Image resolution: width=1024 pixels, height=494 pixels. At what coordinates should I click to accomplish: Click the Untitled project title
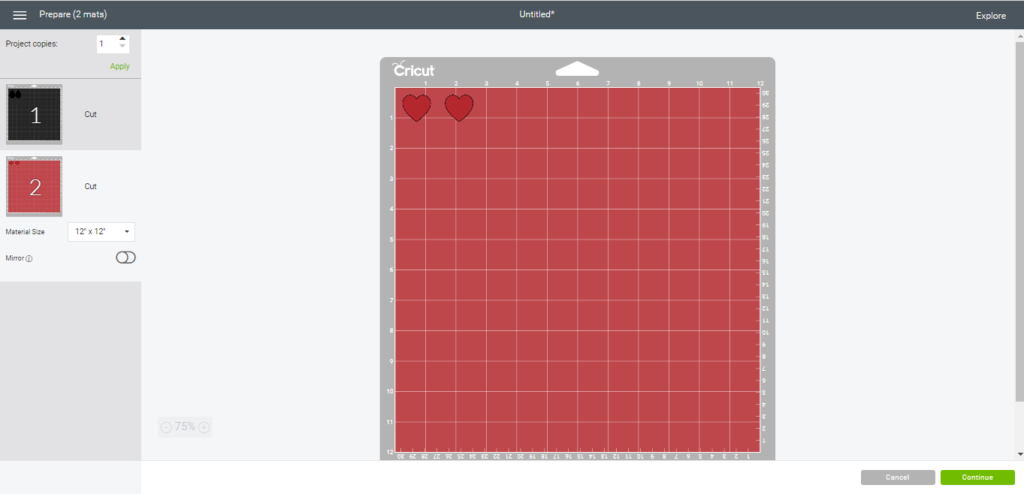(x=537, y=15)
